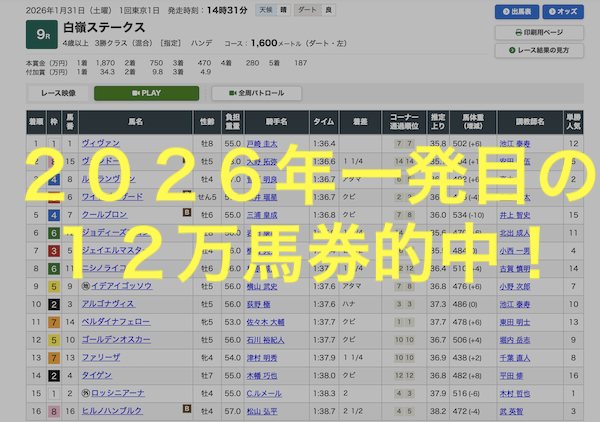
Task: Open jockey link 津村 明秀
Action: (262, 358)
